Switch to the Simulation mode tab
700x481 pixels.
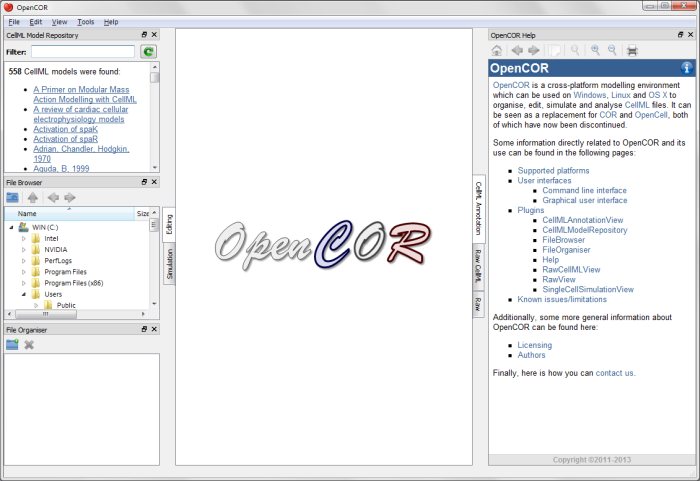click(x=169, y=264)
